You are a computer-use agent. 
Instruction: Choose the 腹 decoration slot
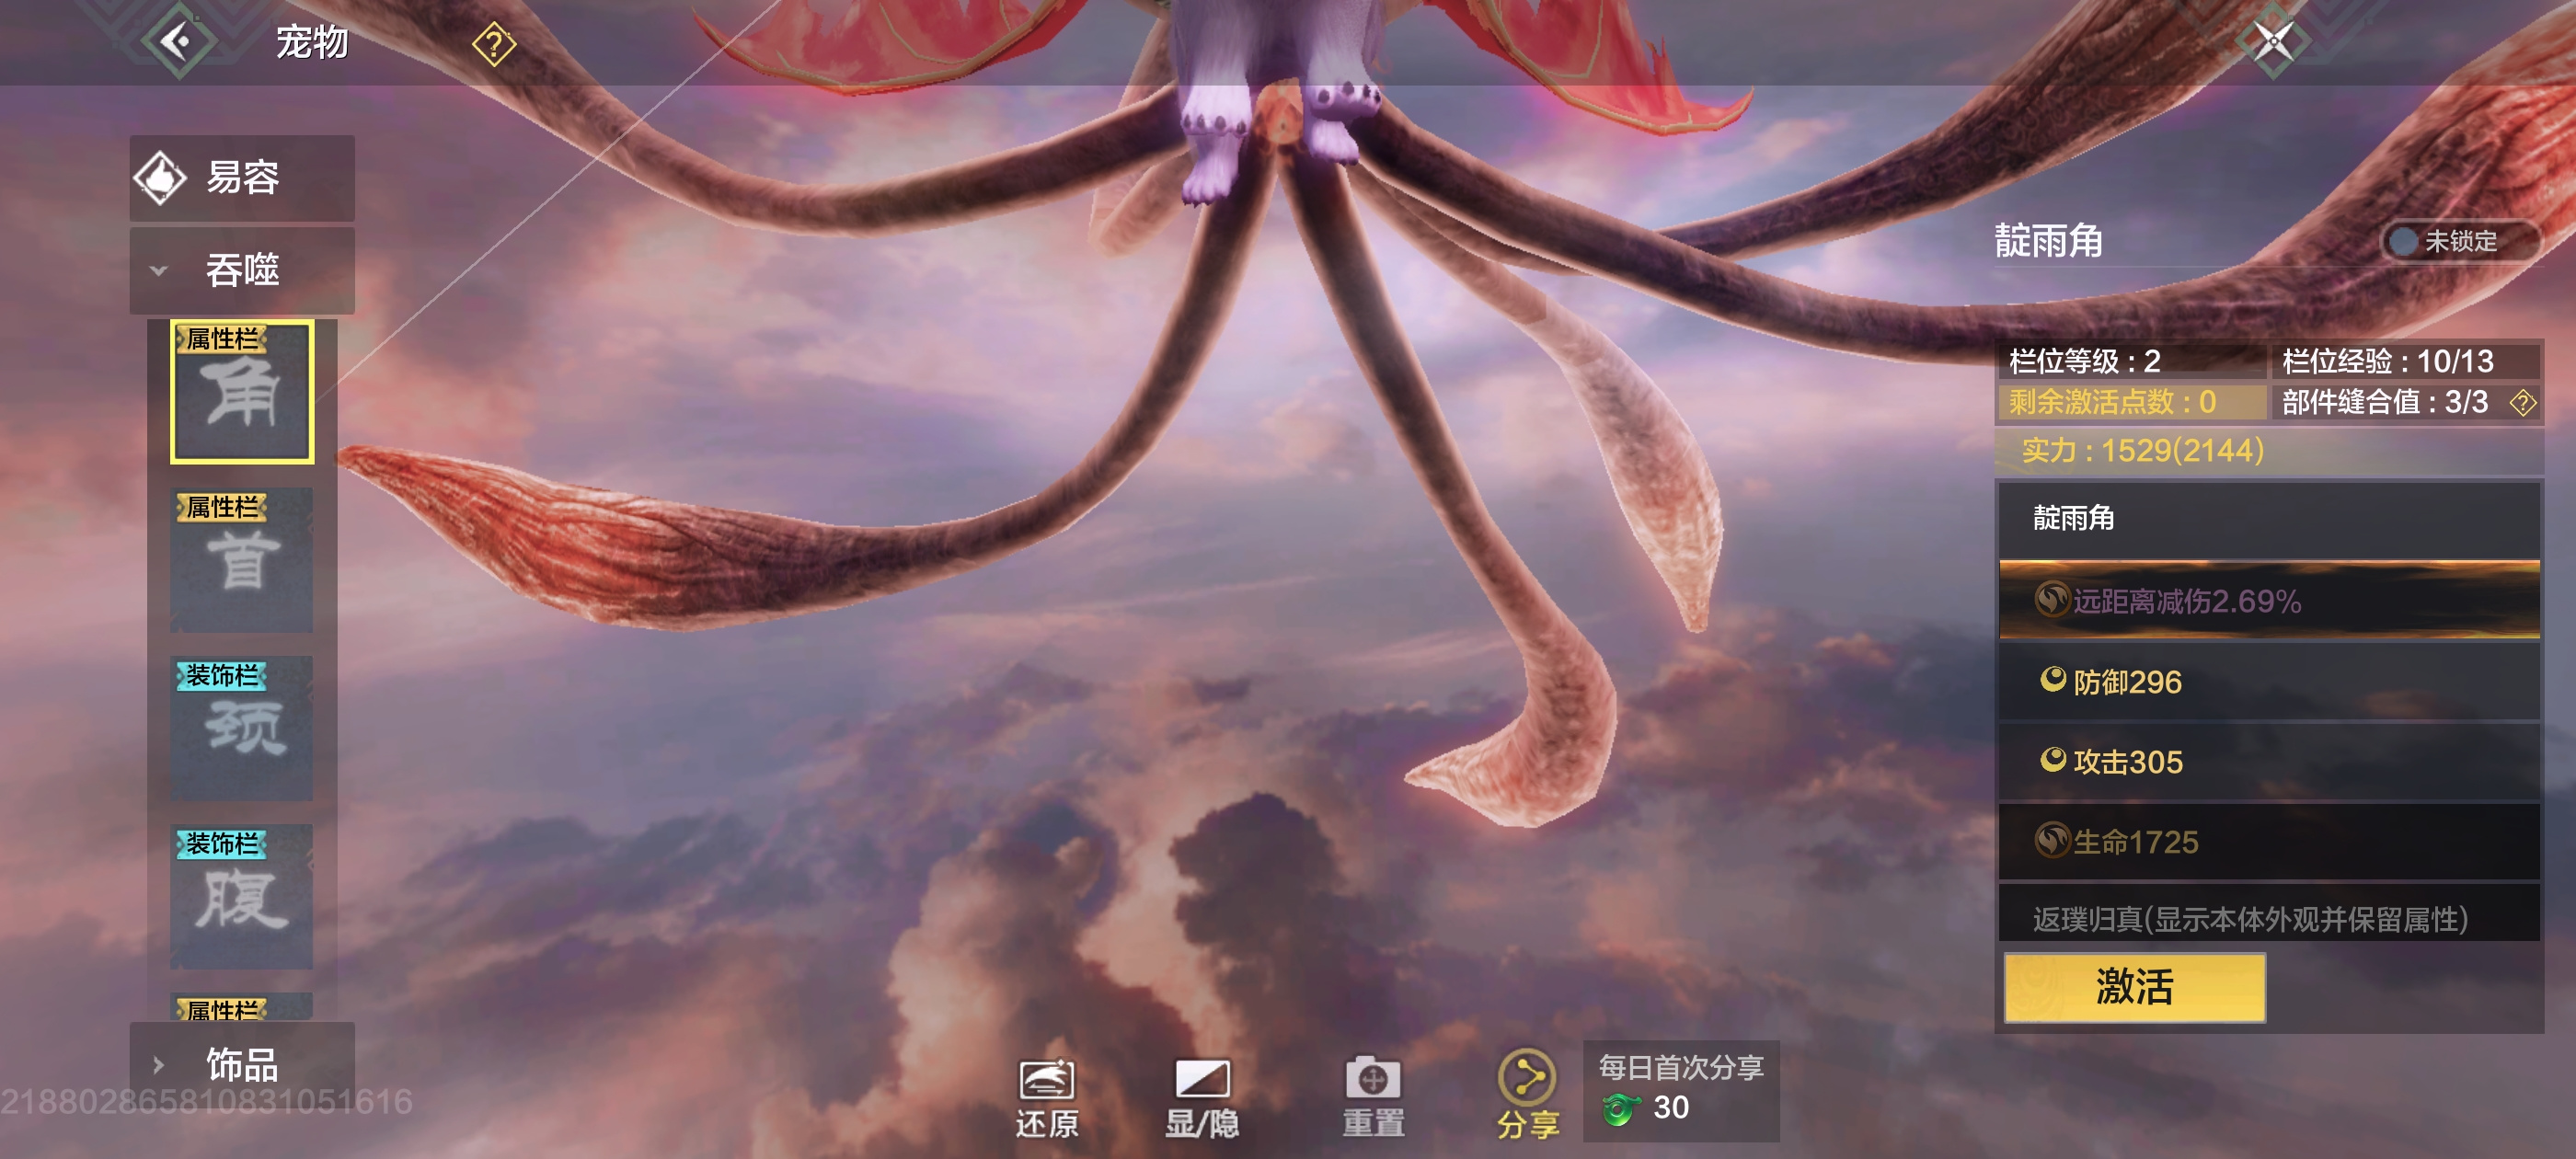pos(242,896)
